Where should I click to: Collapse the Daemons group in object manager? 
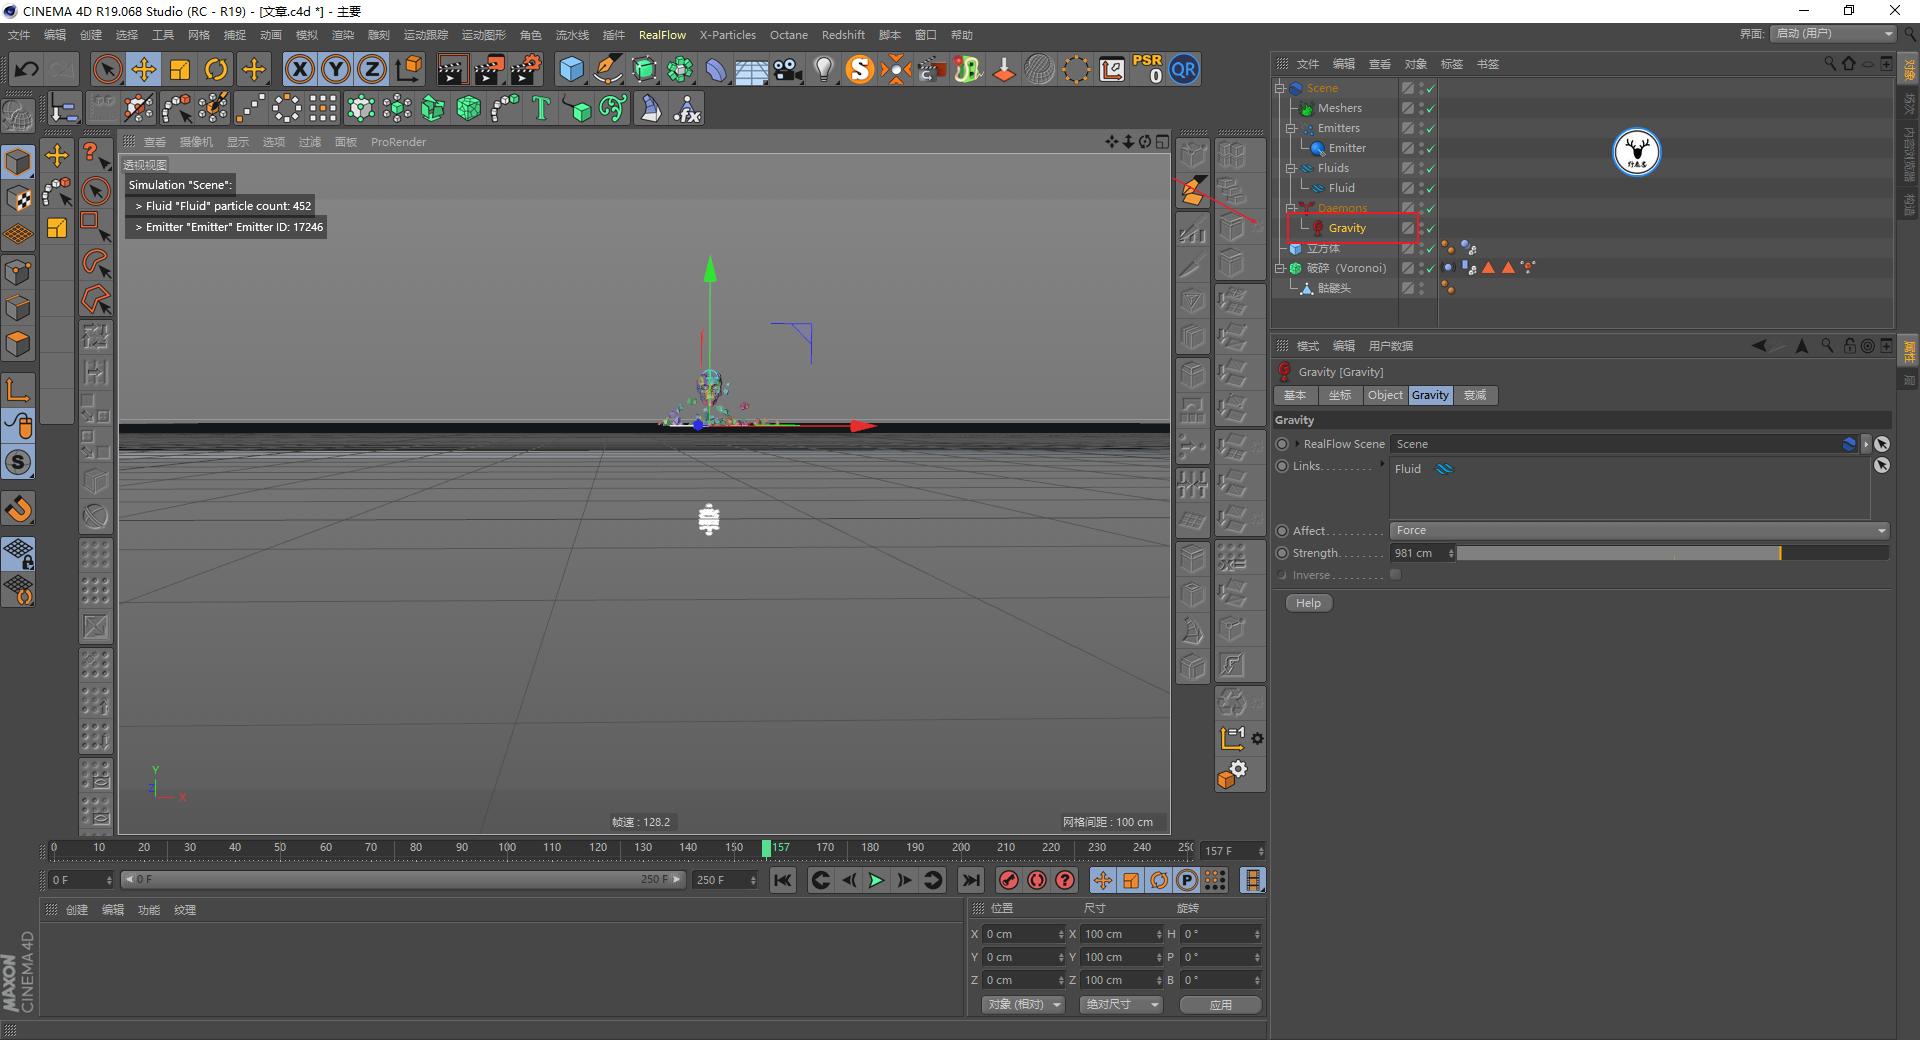coord(1290,208)
